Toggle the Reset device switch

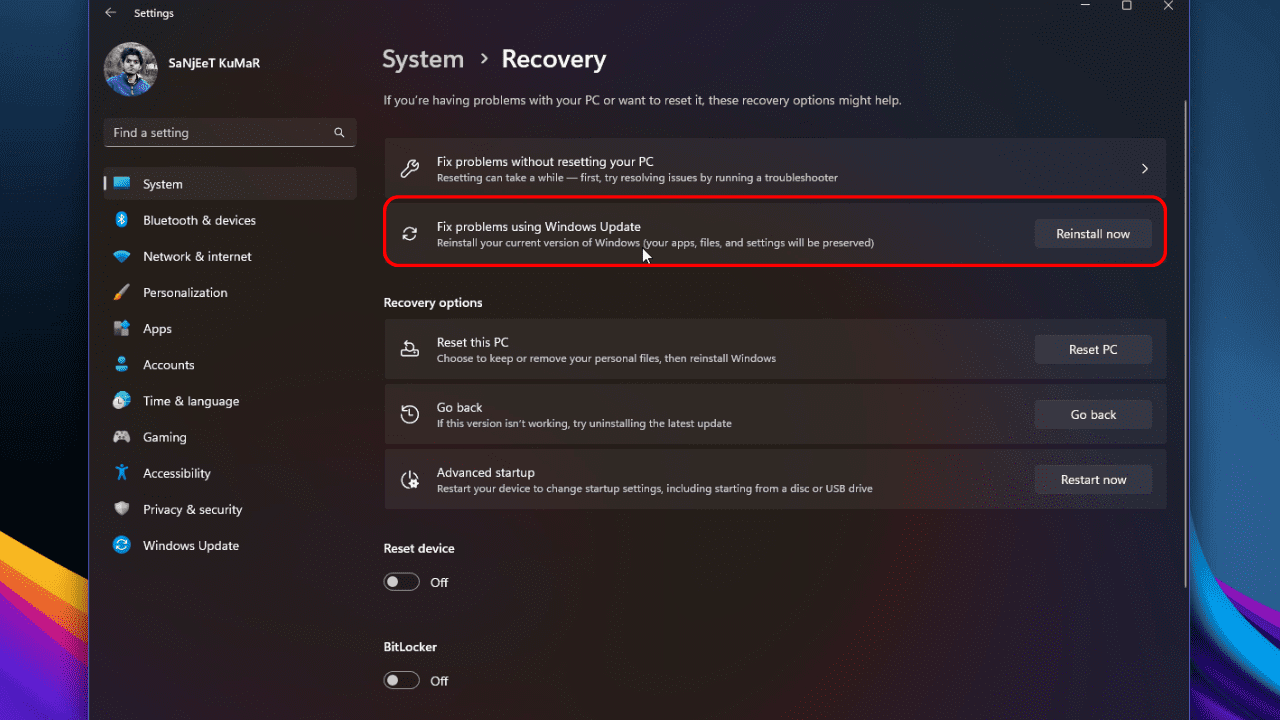point(401,581)
